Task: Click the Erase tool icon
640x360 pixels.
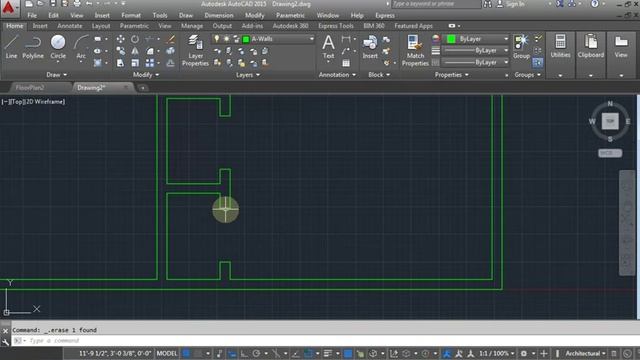Action: coord(171,39)
